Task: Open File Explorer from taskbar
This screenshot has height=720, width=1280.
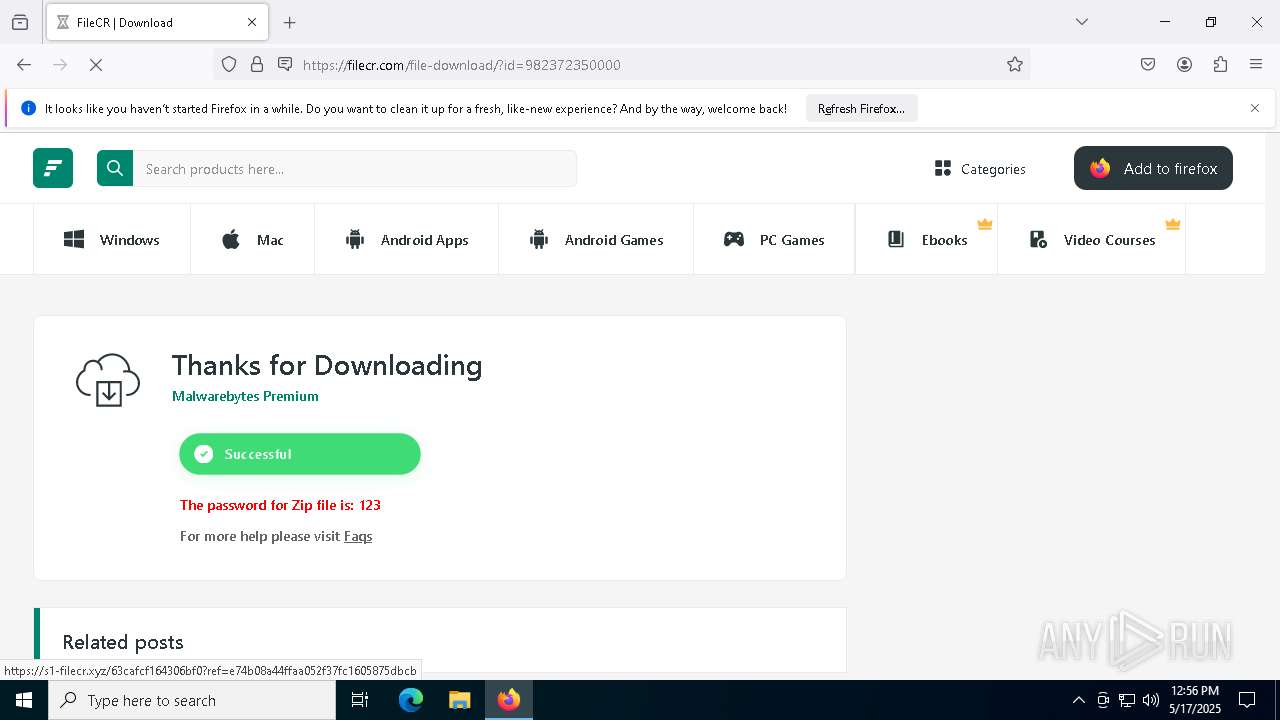Action: click(x=459, y=700)
